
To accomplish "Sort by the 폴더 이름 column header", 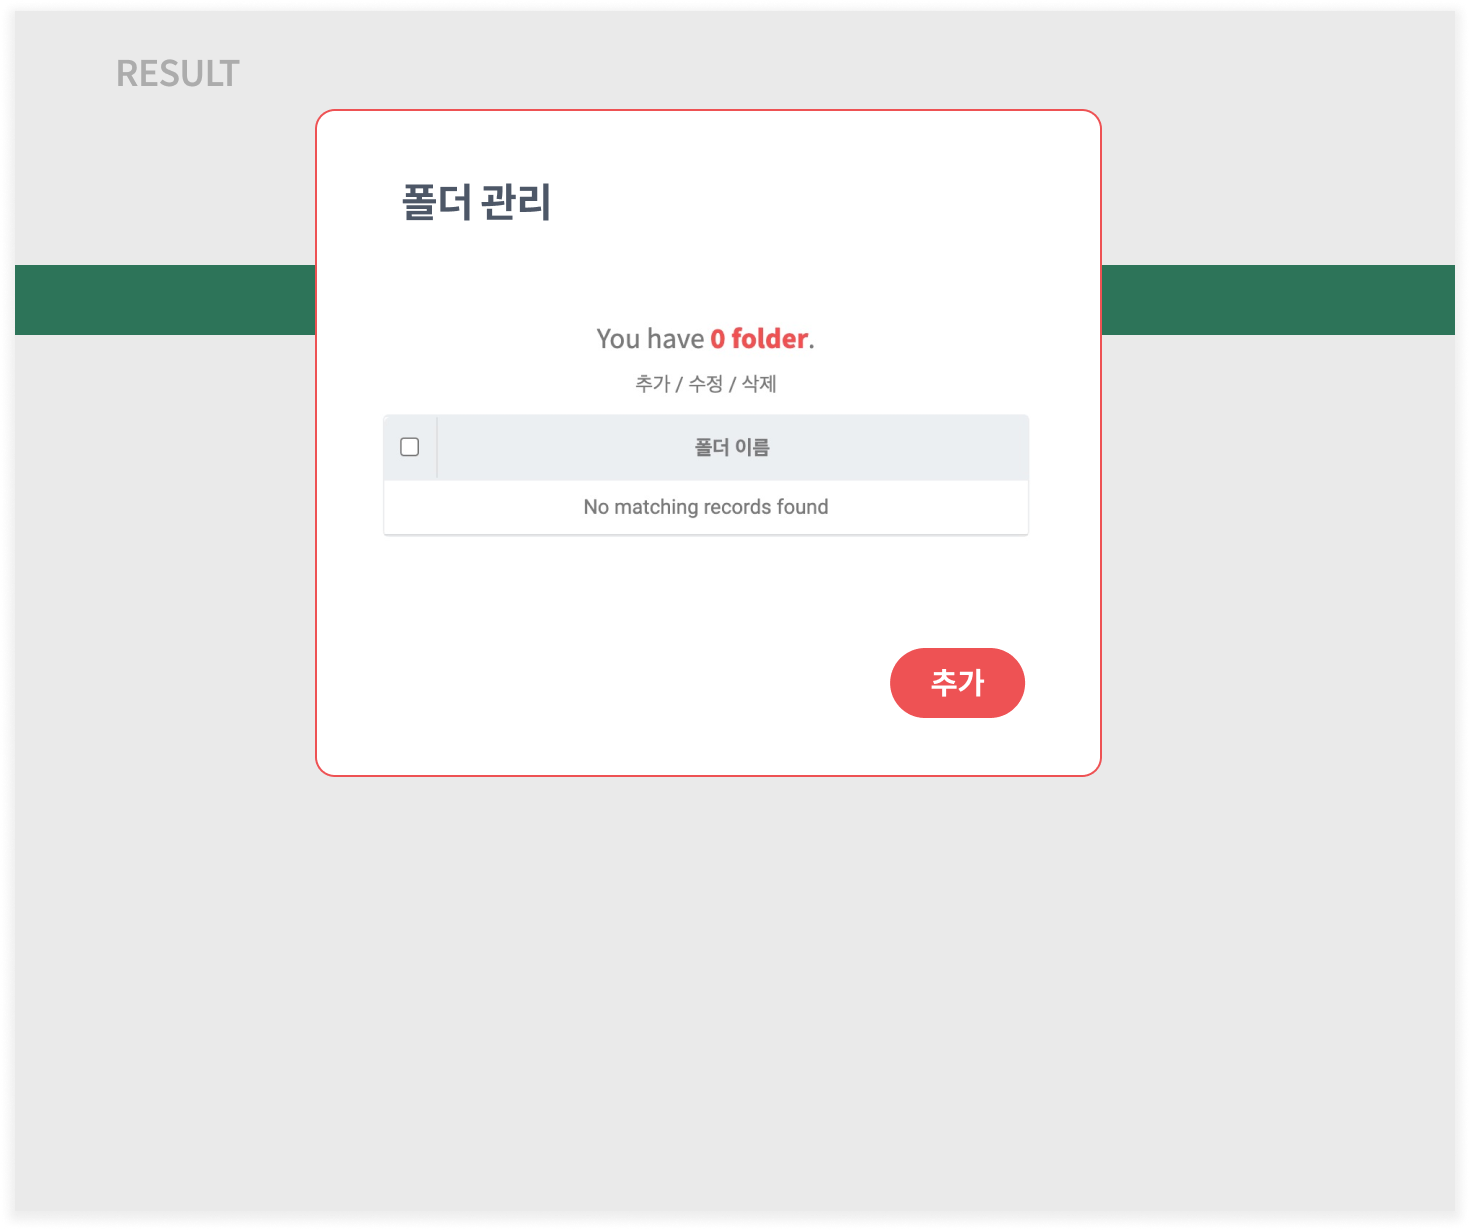I will tap(732, 448).
